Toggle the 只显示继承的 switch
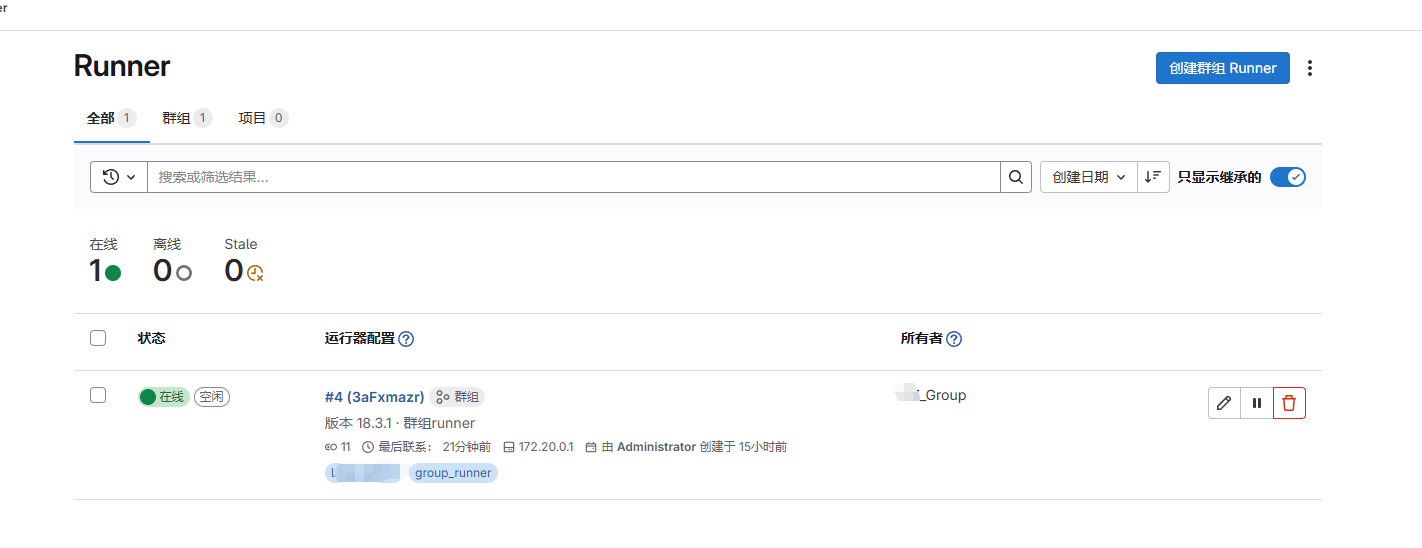The width and height of the screenshot is (1422, 548). point(1288,177)
